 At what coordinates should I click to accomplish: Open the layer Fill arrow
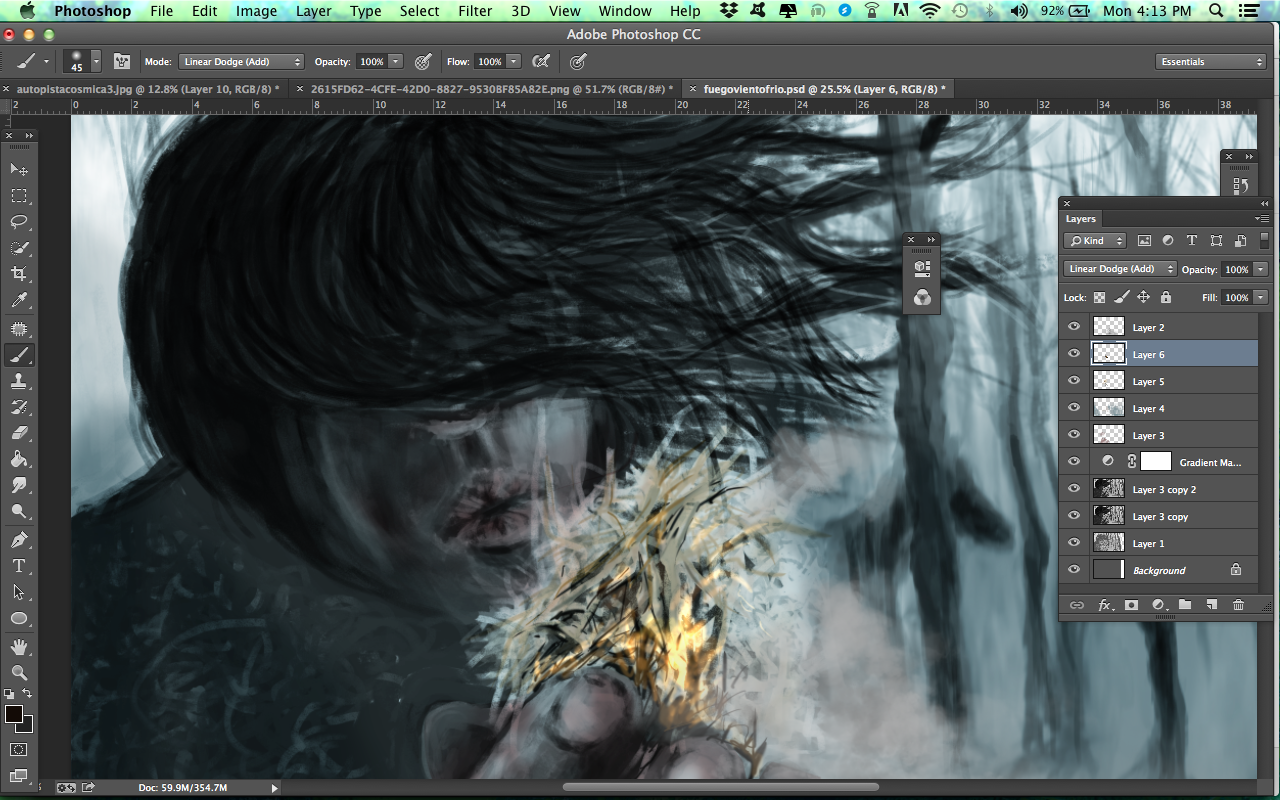pos(1260,297)
